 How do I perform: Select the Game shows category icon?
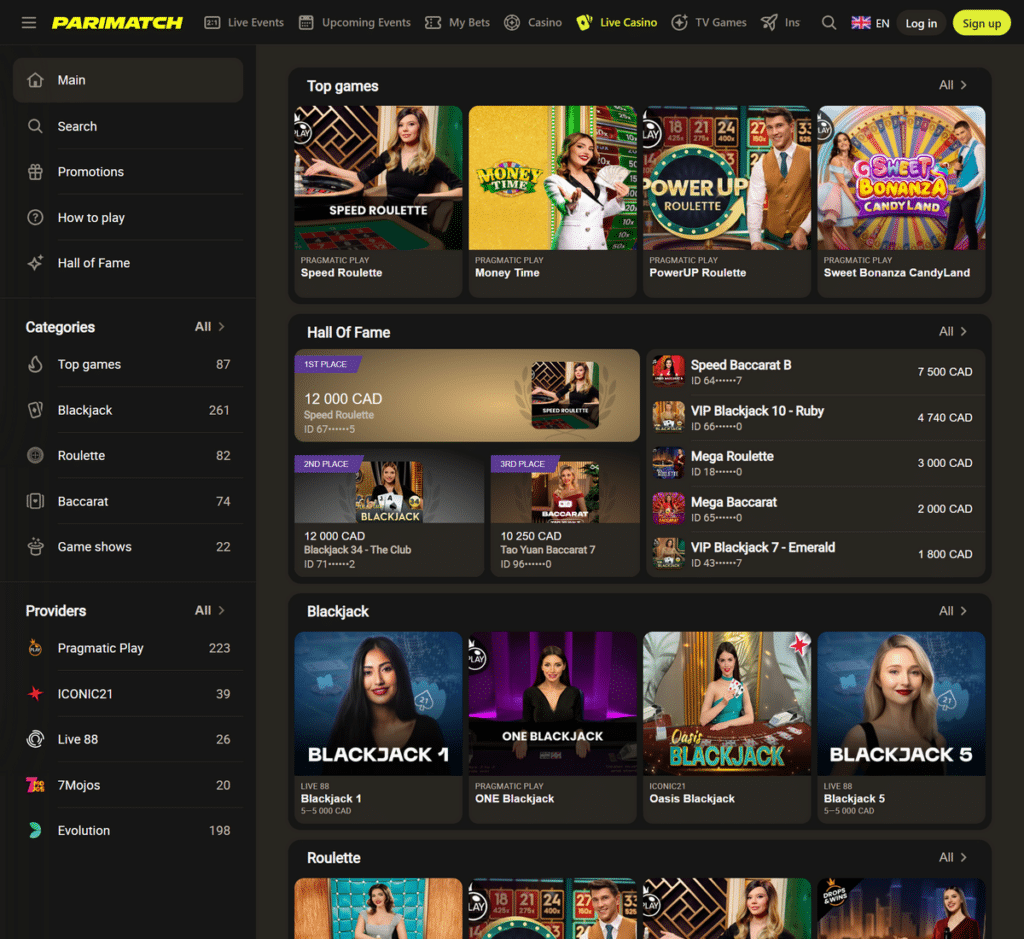pos(36,547)
